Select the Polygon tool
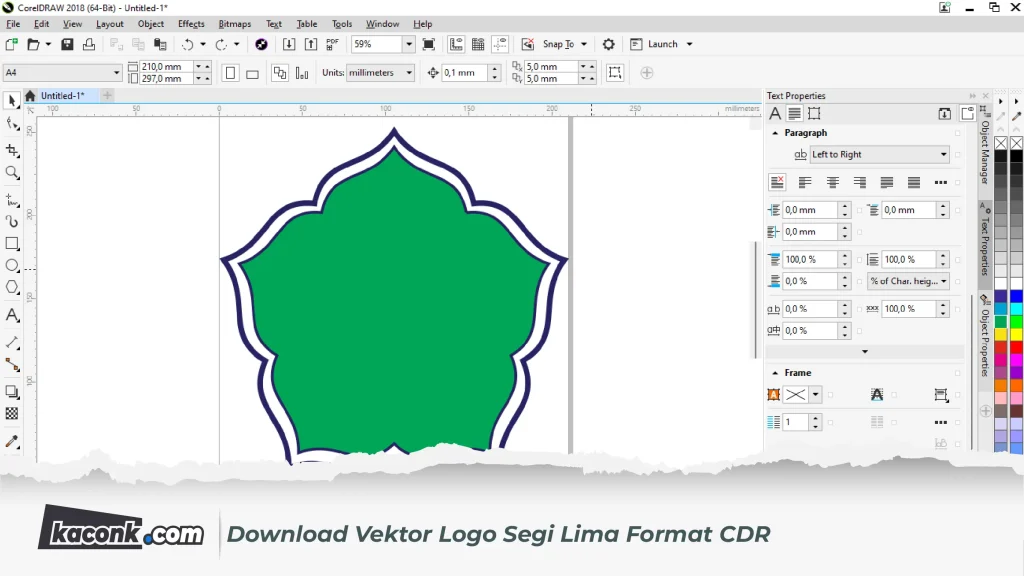Image resolution: width=1024 pixels, height=576 pixels. pos(13,287)
